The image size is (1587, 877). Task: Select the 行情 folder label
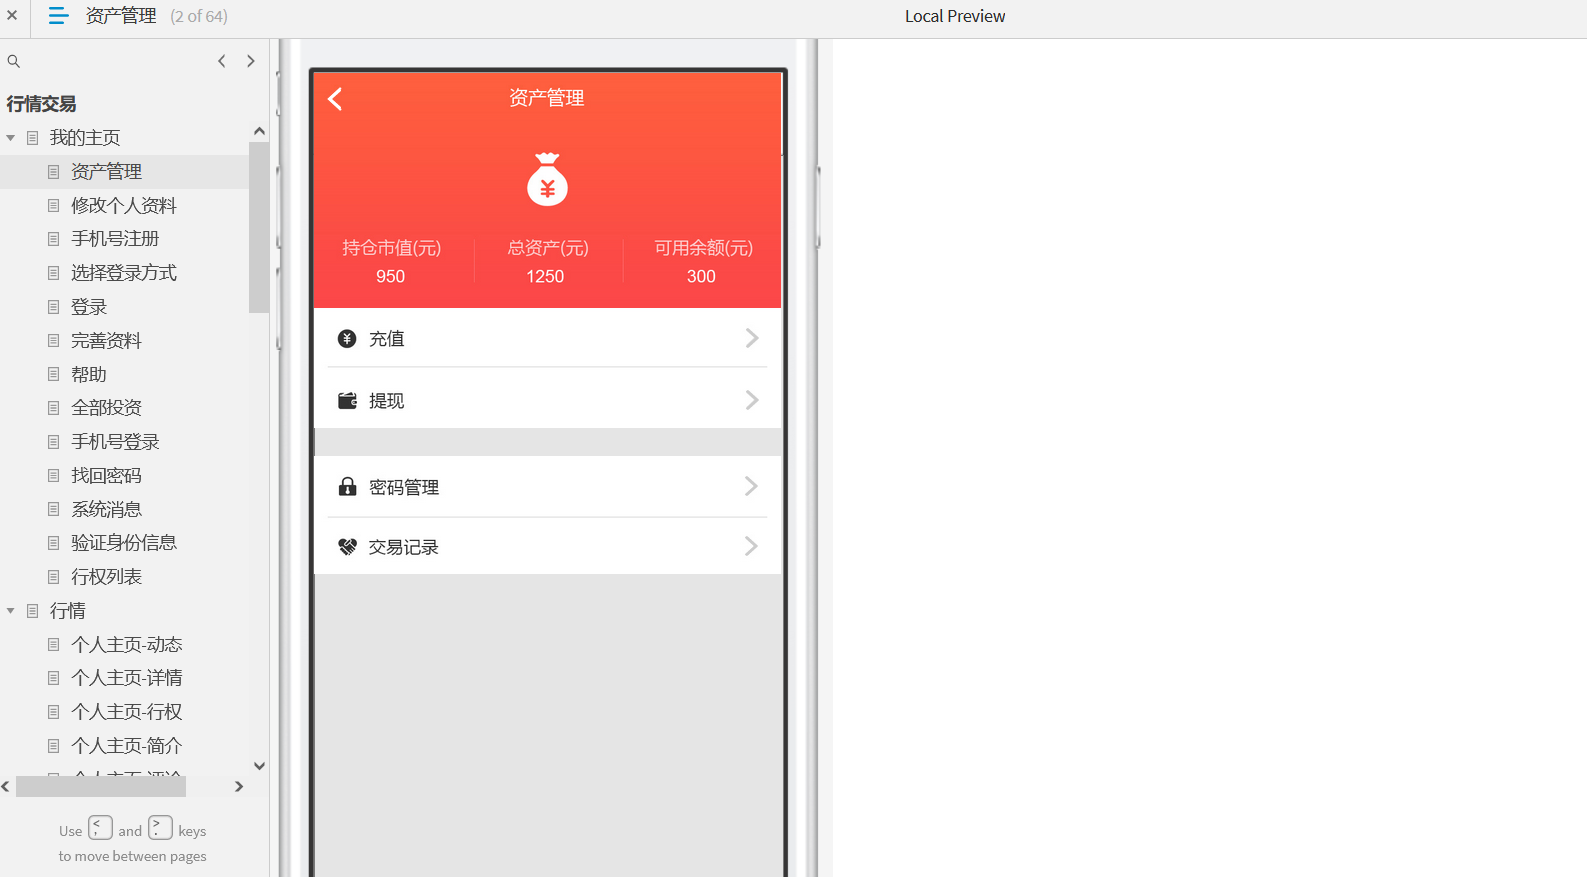[x=68, y=611]
